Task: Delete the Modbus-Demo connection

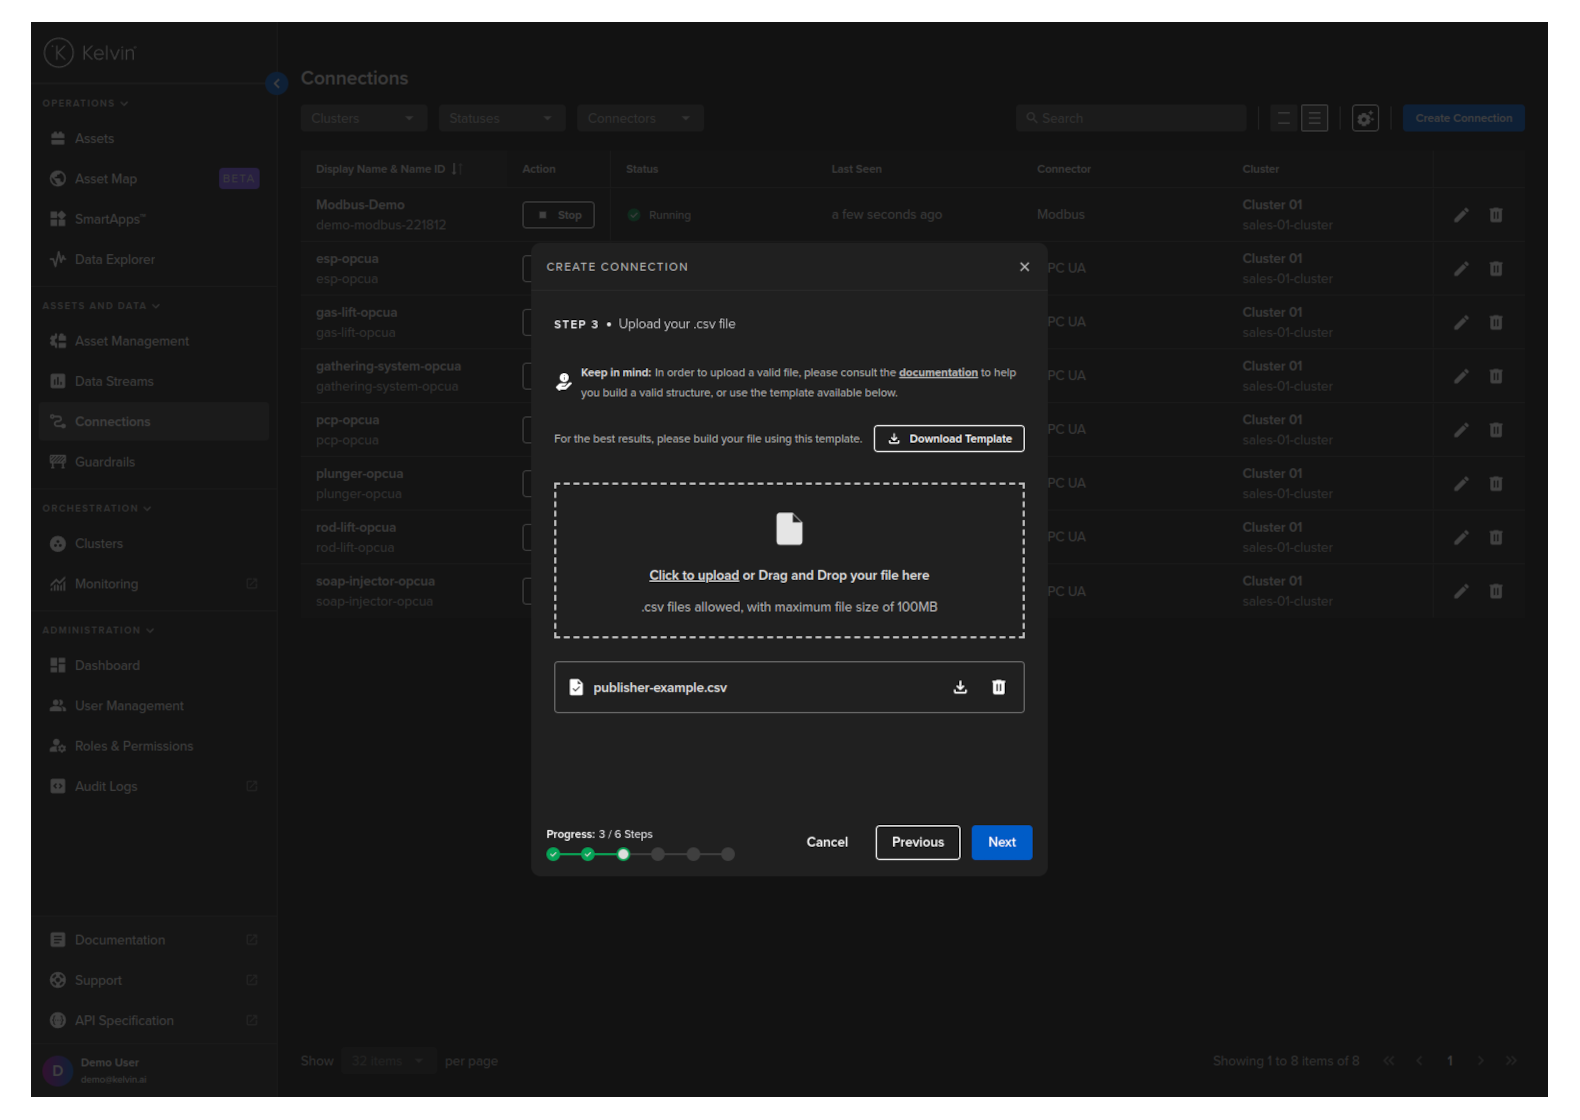Action: 1496,215
